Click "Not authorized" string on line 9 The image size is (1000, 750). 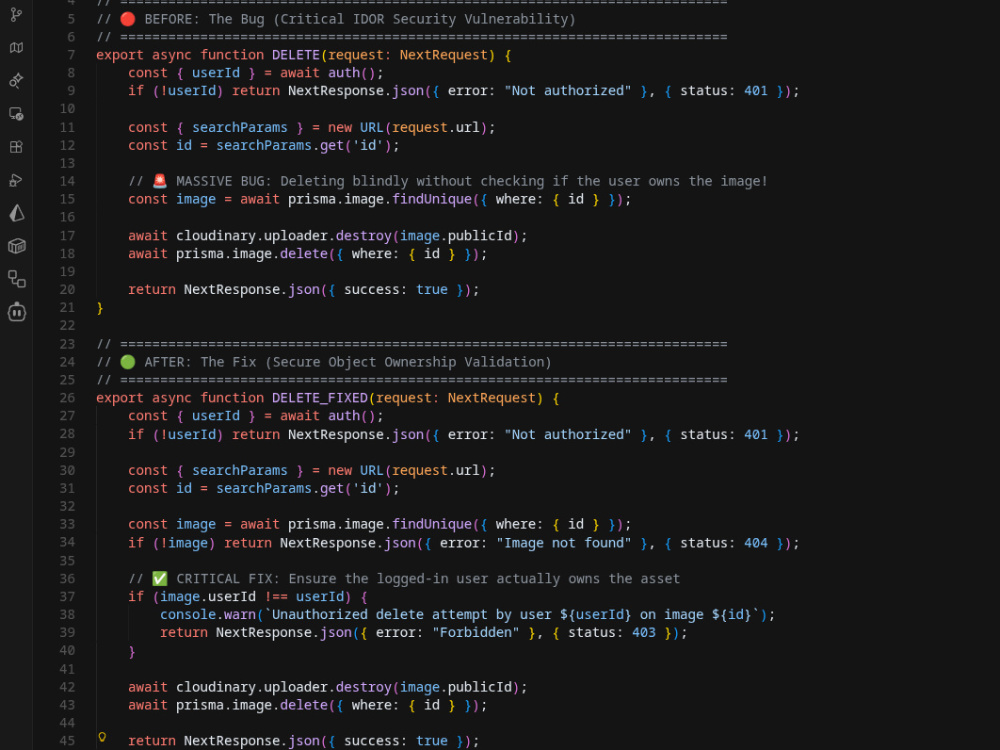click(568, 91)
